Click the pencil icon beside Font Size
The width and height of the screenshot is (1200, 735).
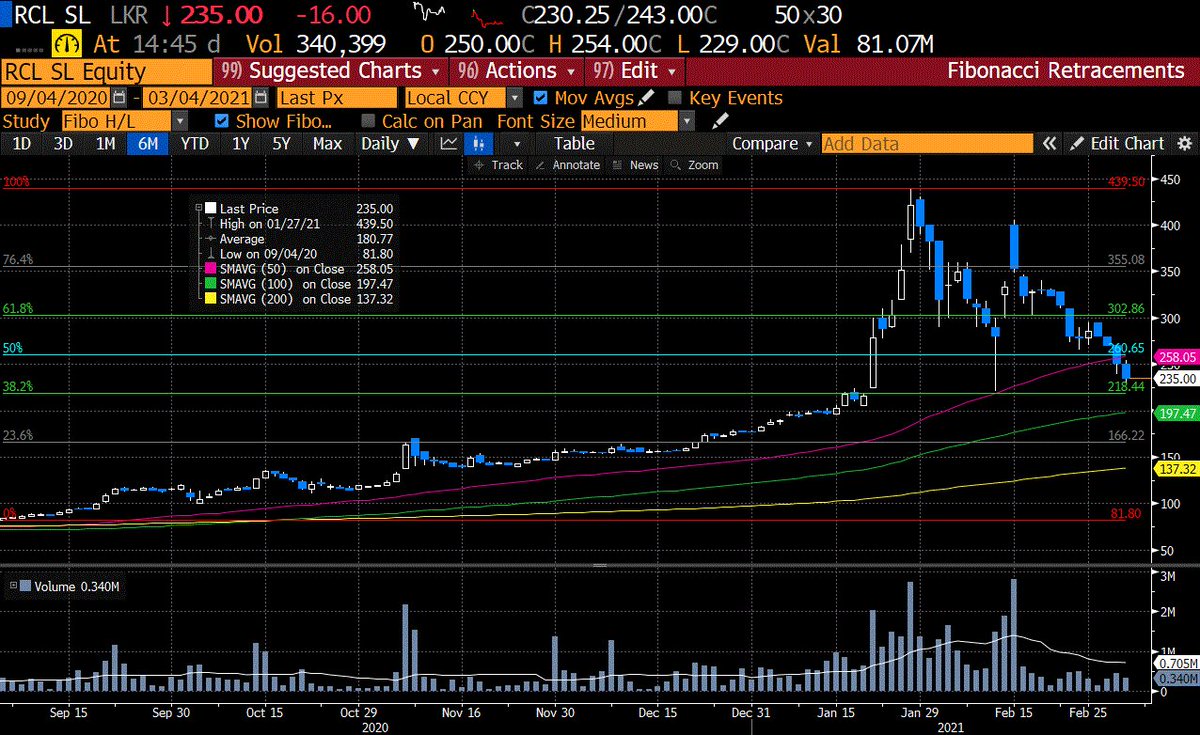[719, 121]
